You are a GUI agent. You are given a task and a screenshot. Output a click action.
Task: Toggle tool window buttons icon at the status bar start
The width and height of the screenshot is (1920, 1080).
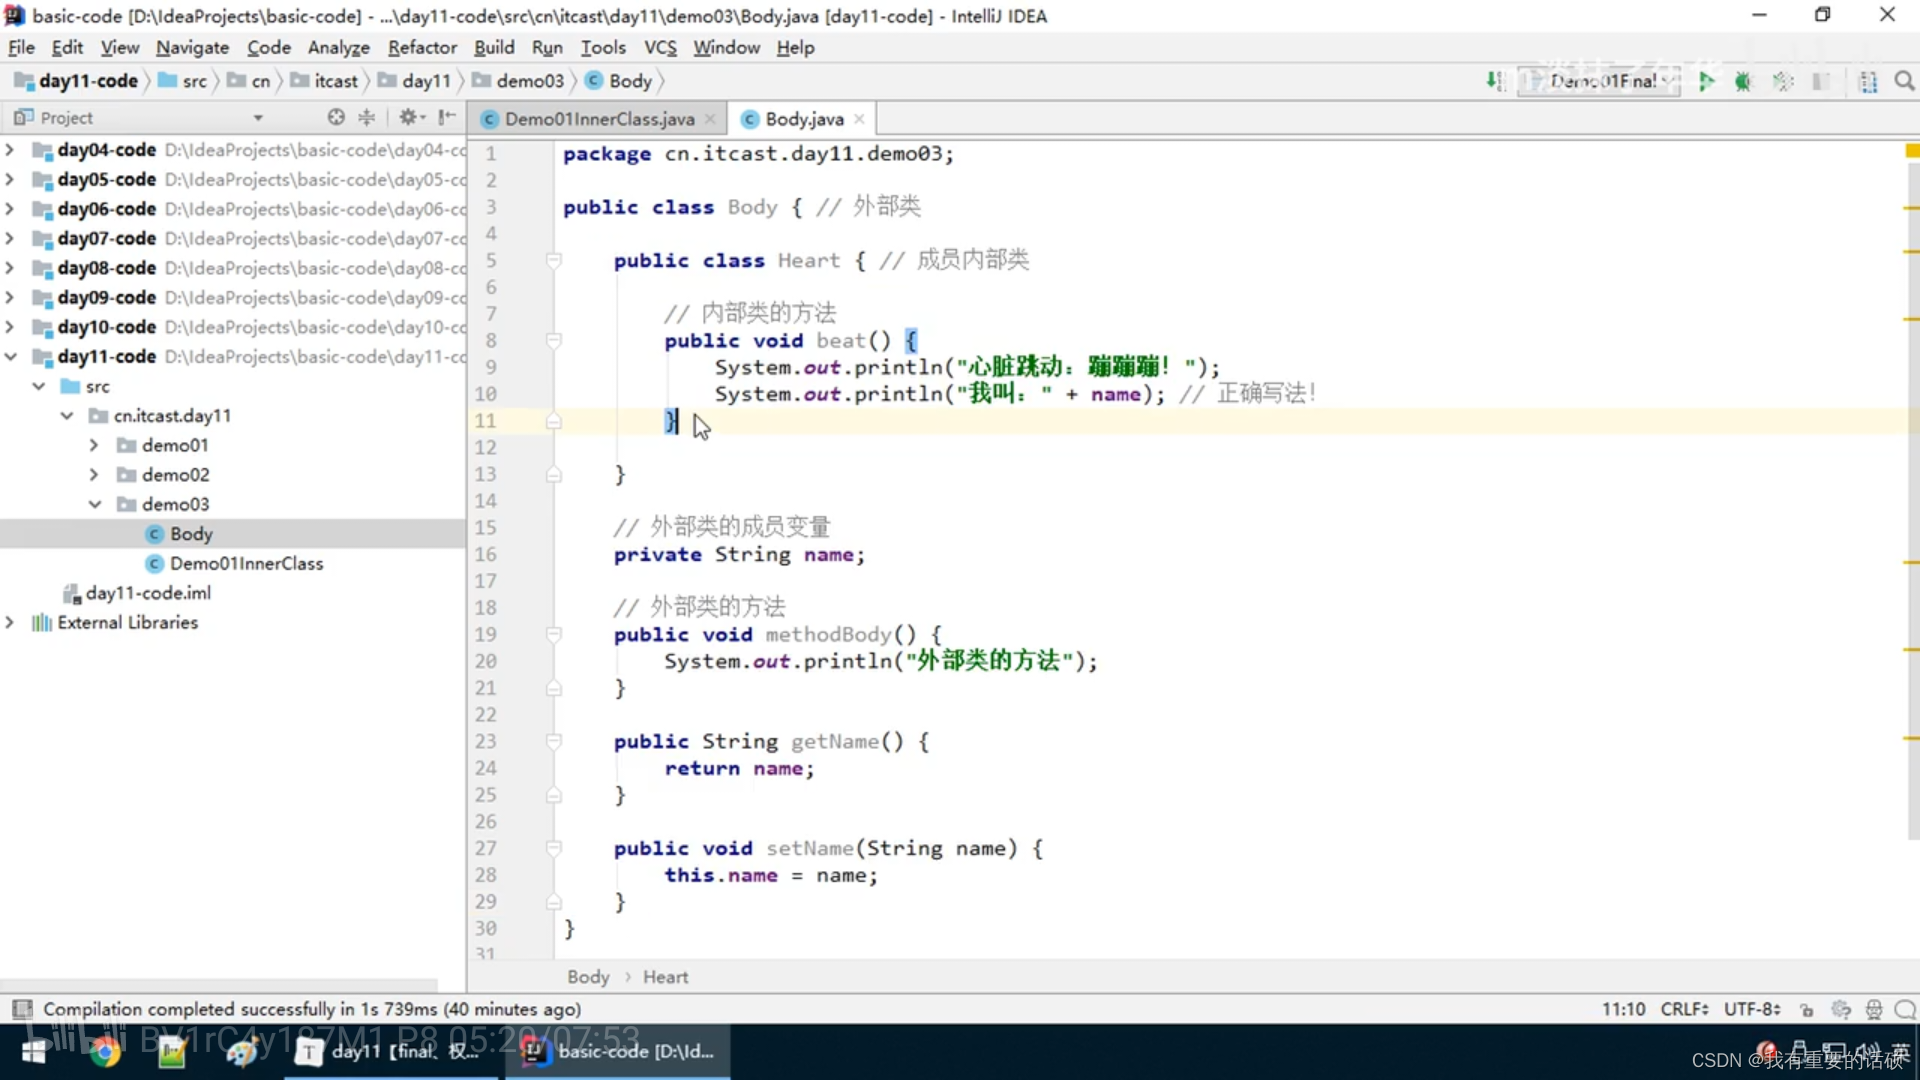(22, 1009)
